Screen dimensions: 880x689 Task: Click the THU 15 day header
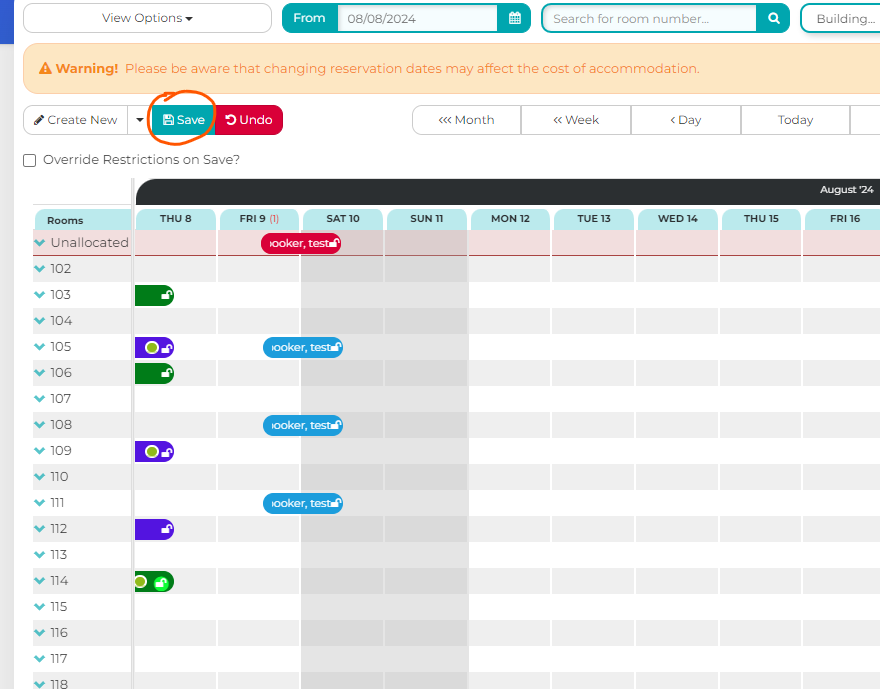tap(761, 219)
